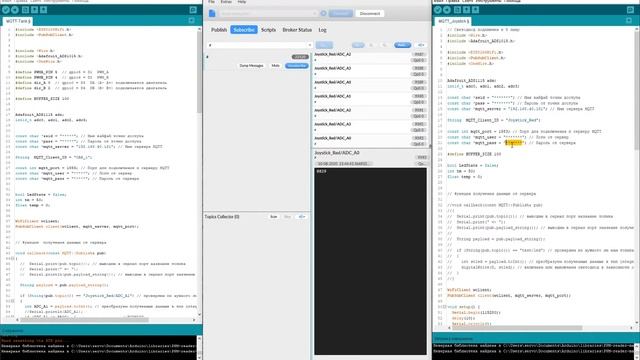This screenshot has width=640, height=360.
Task: Open tab options arrow in MQTT_Joystick window
Action: point(629,20)
